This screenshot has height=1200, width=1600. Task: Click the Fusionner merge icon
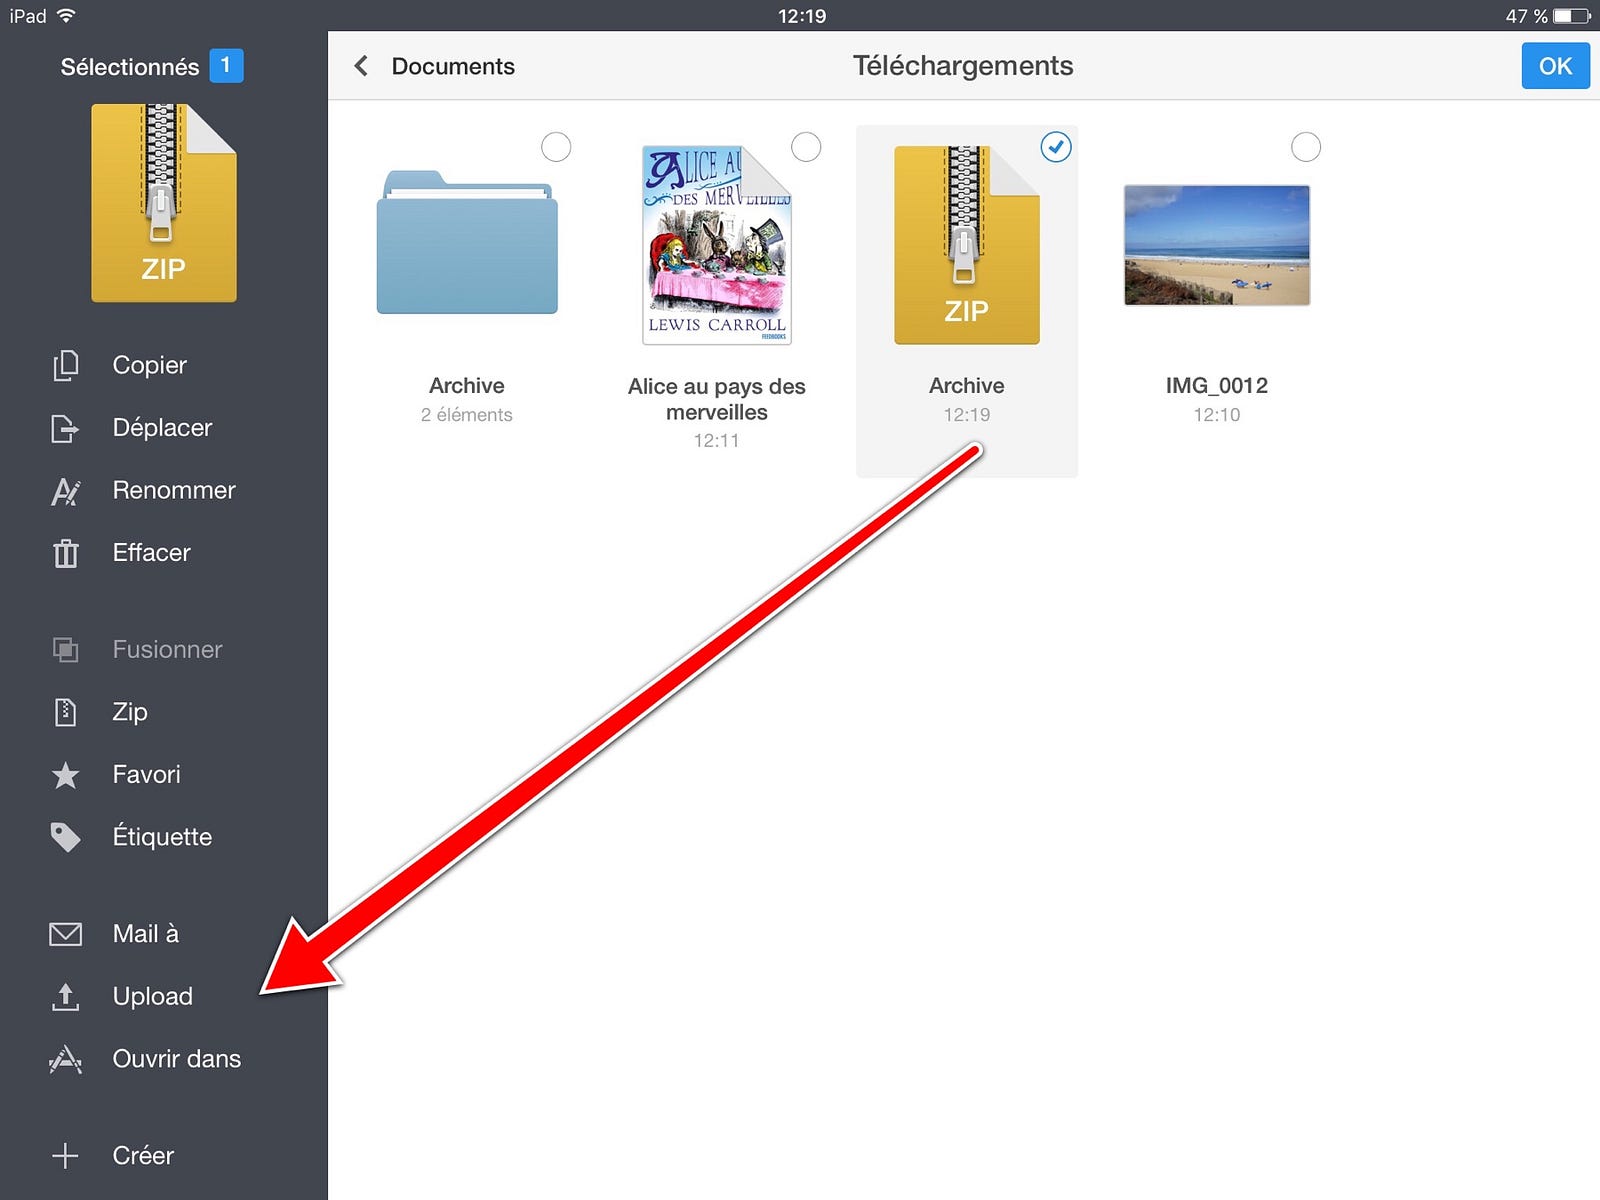65,650
